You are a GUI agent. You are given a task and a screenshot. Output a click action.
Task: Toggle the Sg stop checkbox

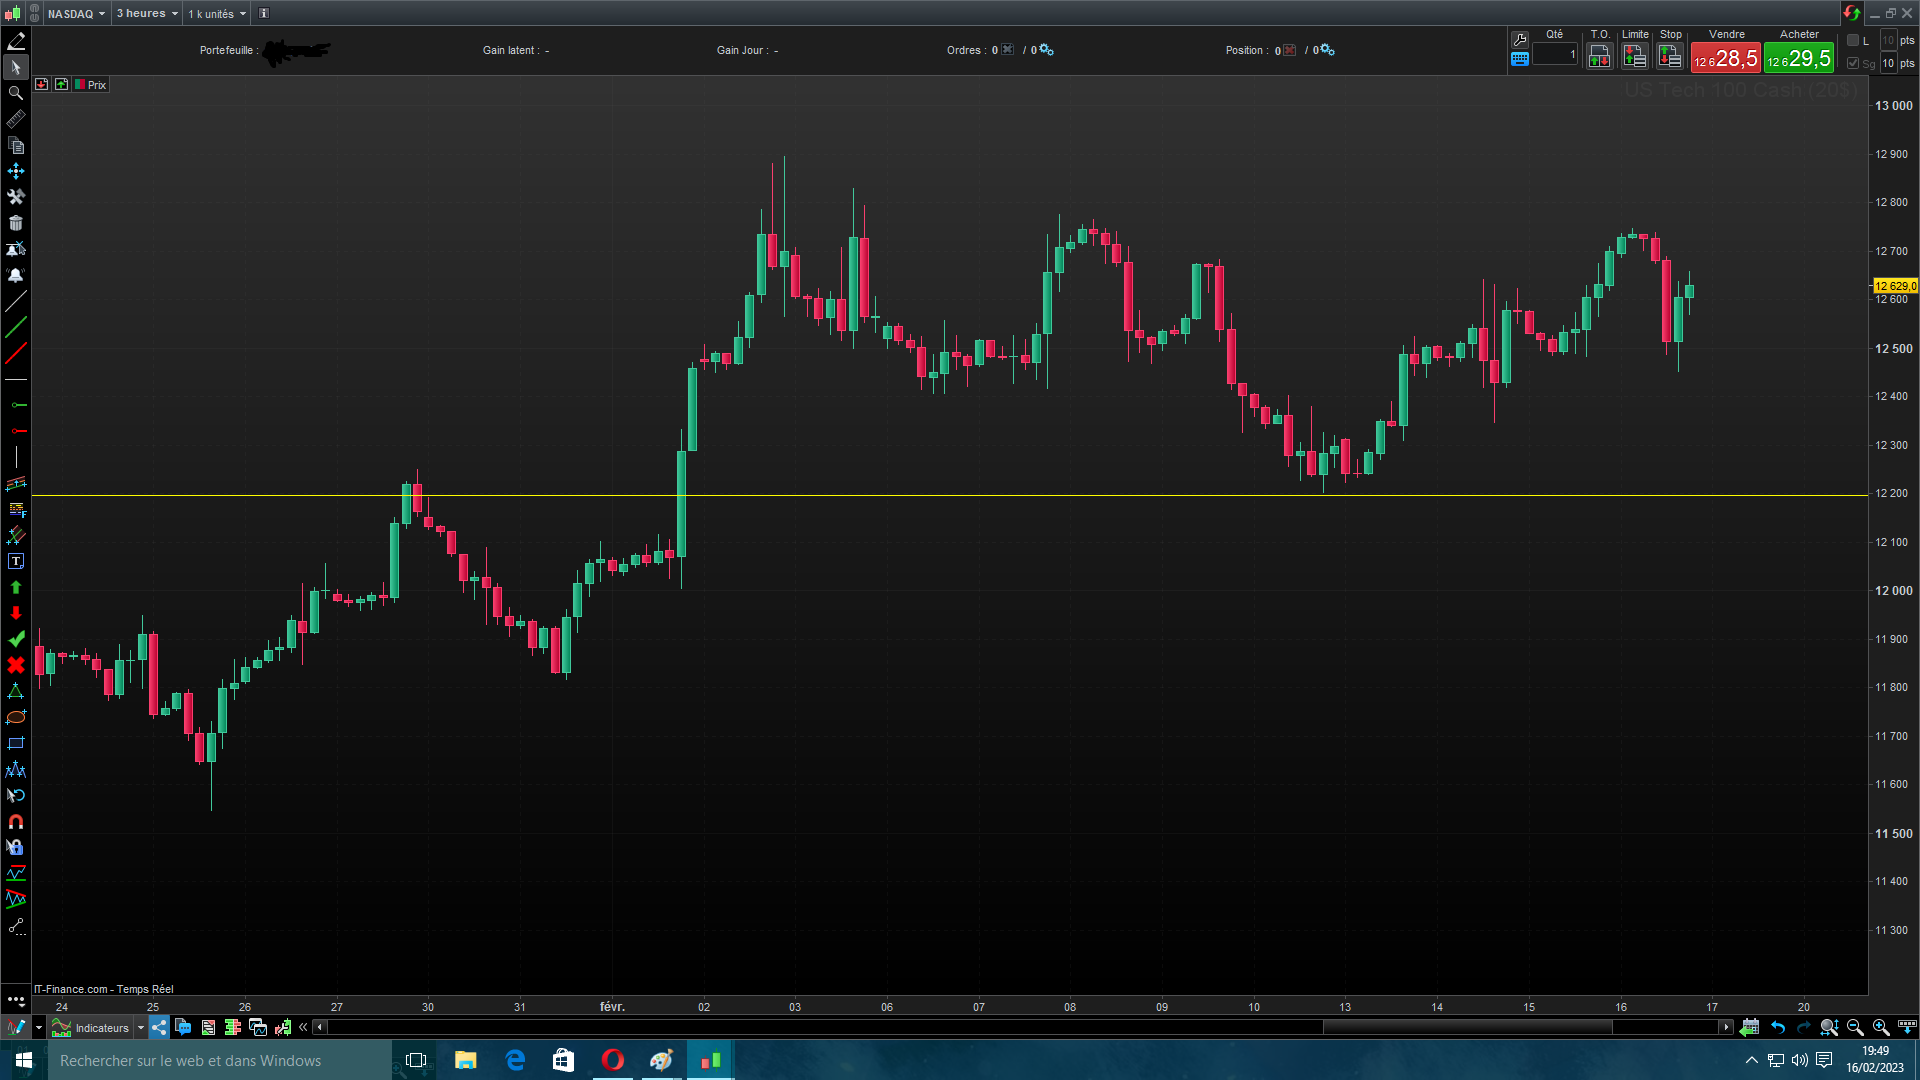[x=1853, y=63]
